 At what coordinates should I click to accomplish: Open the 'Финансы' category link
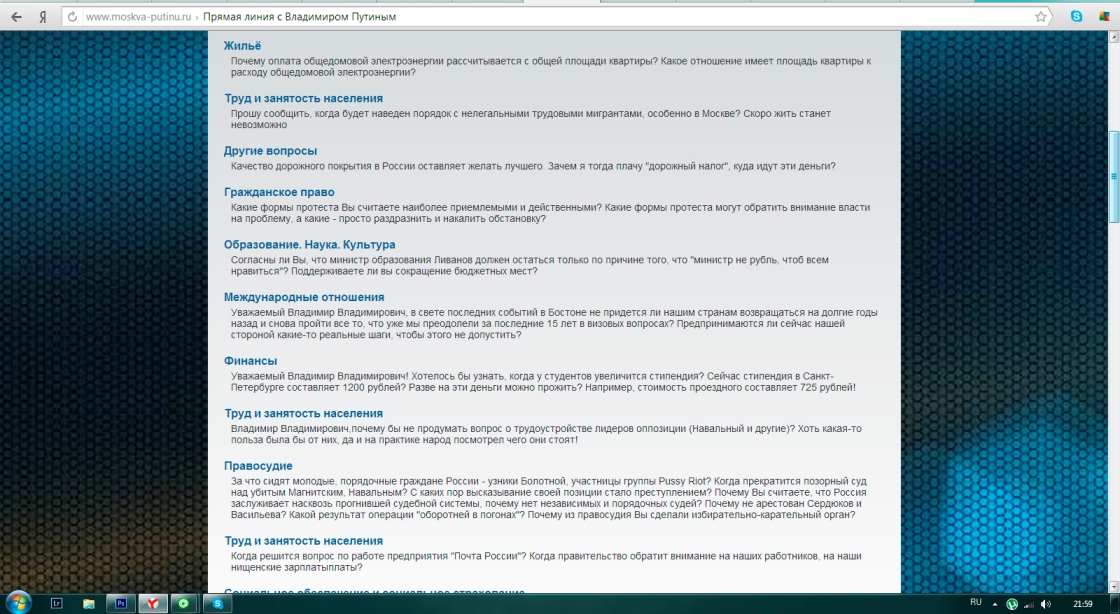[x=250, y=361]
